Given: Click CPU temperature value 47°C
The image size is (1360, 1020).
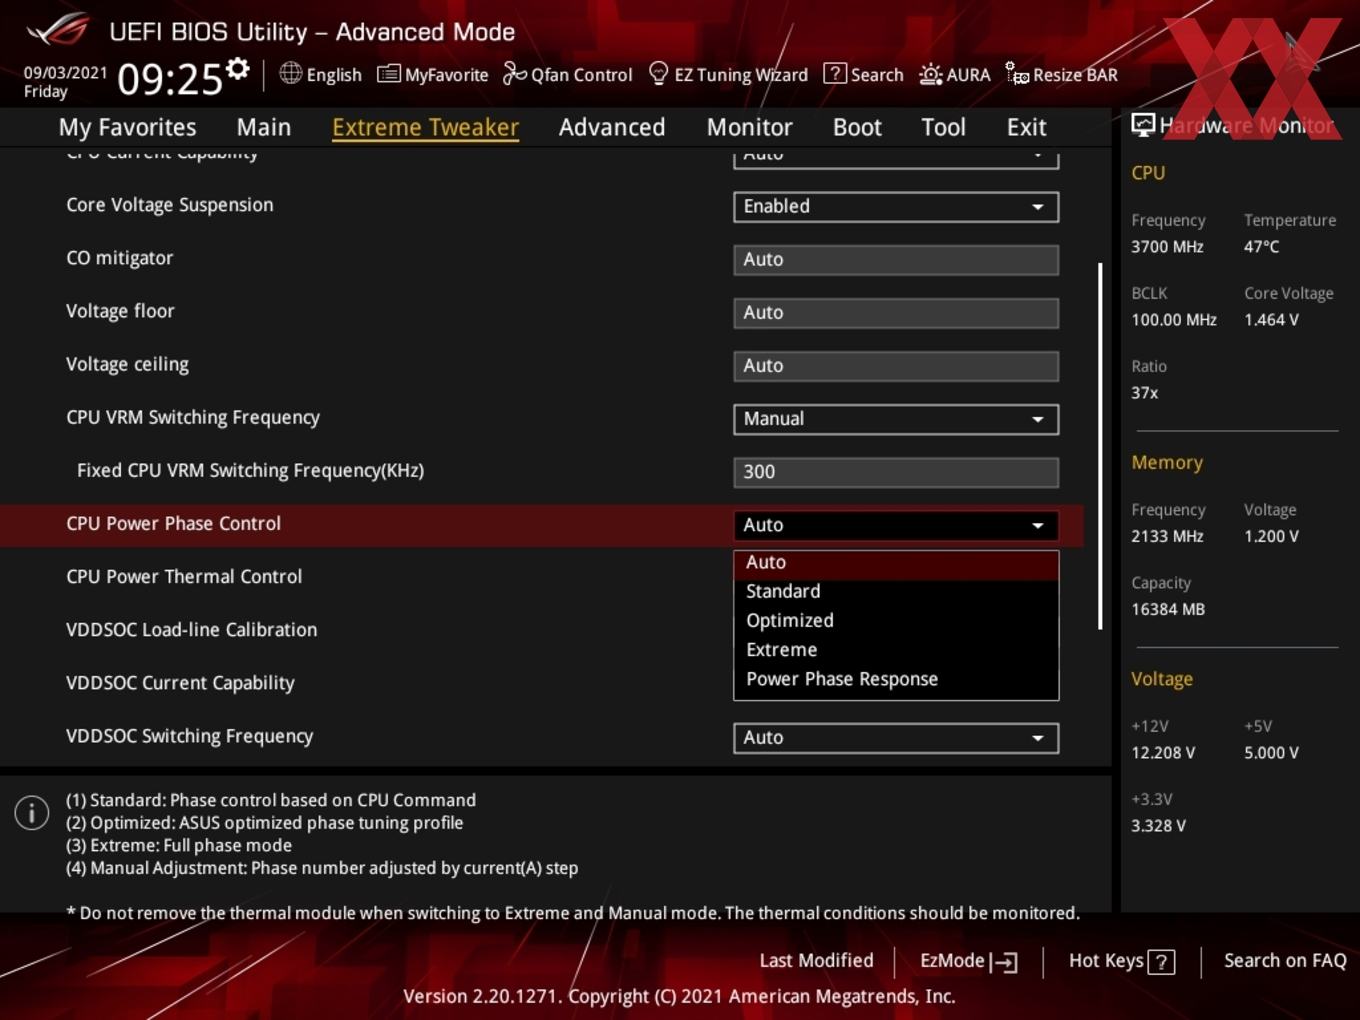Looking at the screenshot, I should point(1261,246).
